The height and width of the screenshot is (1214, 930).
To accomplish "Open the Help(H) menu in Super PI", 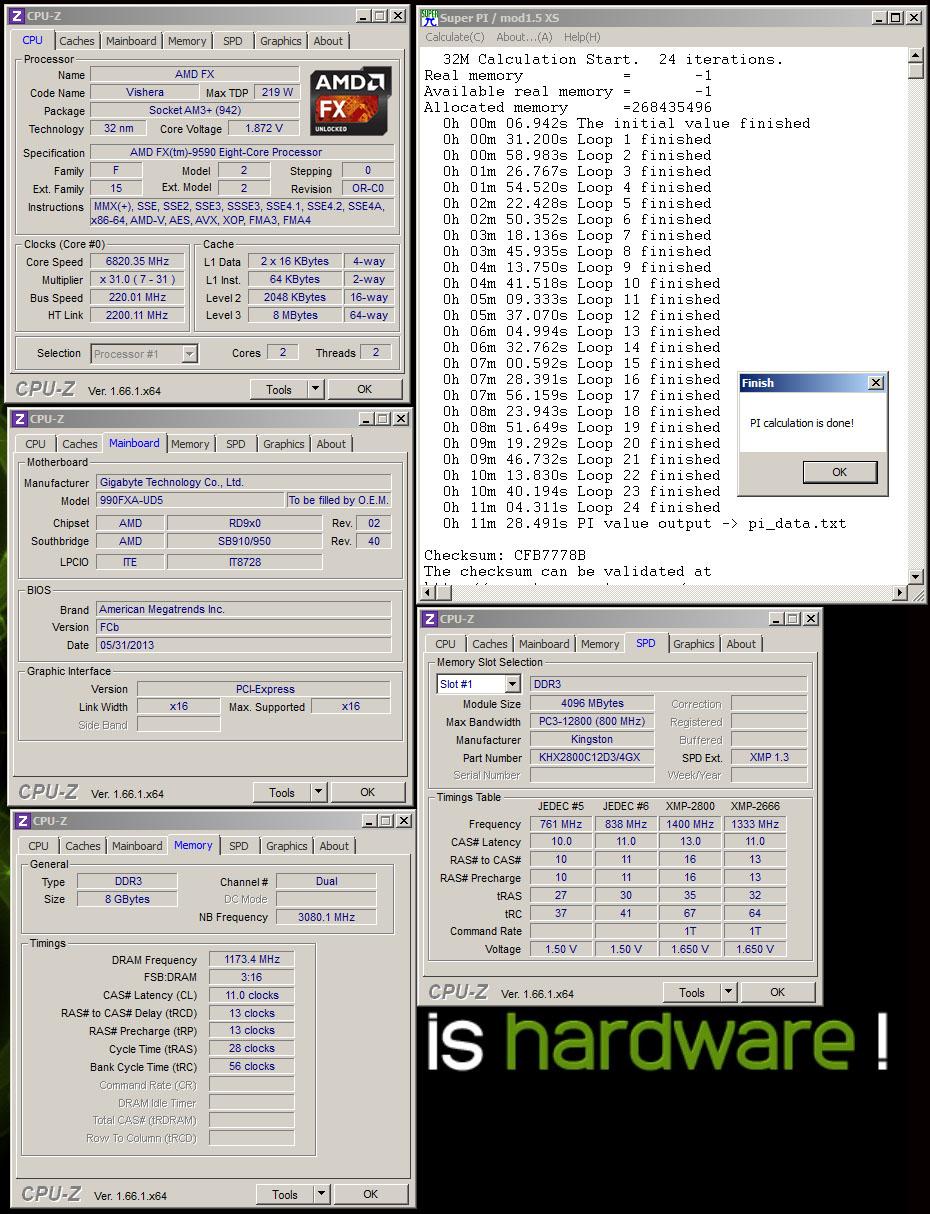I will tap(582, 37).
